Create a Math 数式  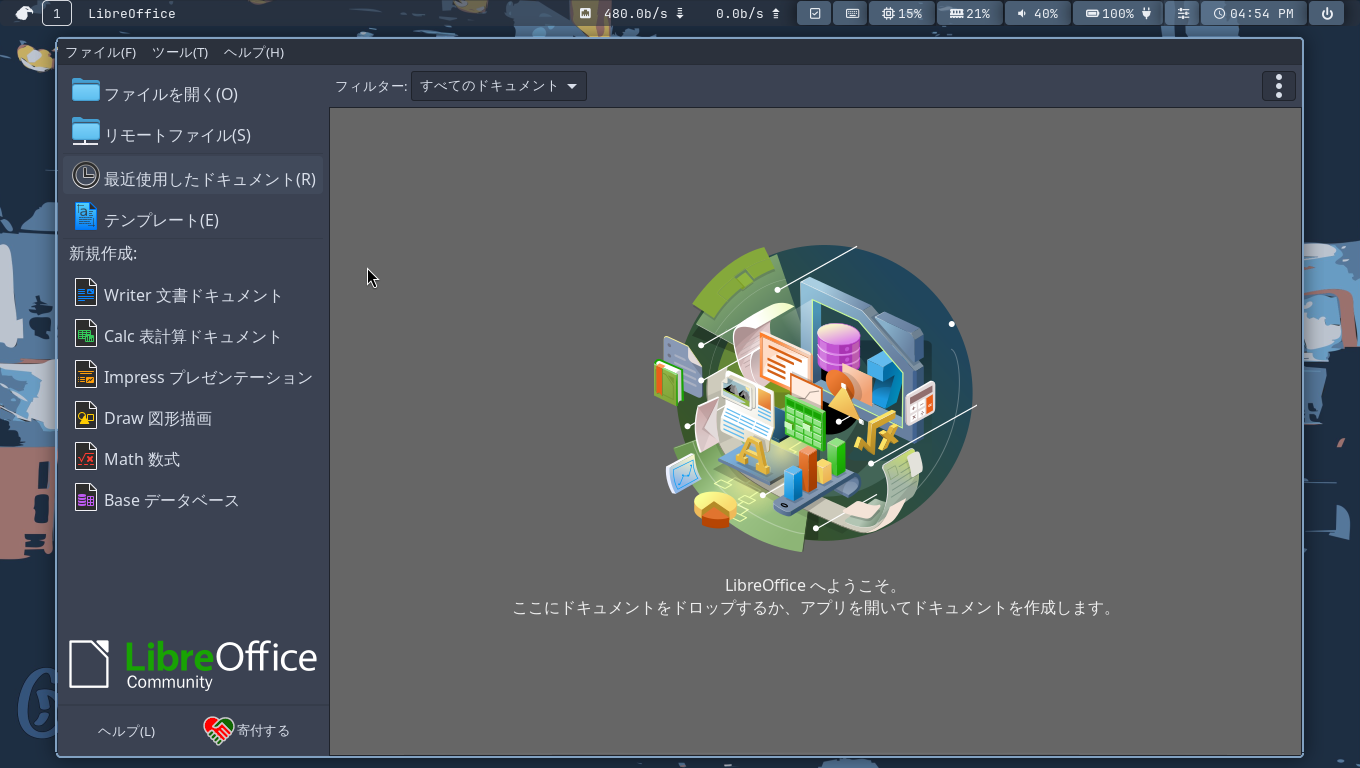pos(193,458)
